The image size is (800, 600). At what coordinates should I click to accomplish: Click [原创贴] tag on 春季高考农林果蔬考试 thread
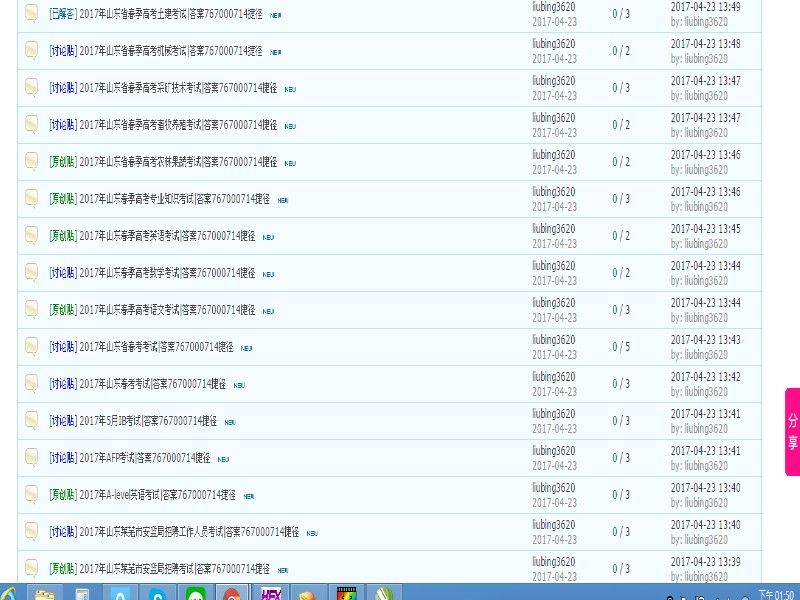point(63,161)
